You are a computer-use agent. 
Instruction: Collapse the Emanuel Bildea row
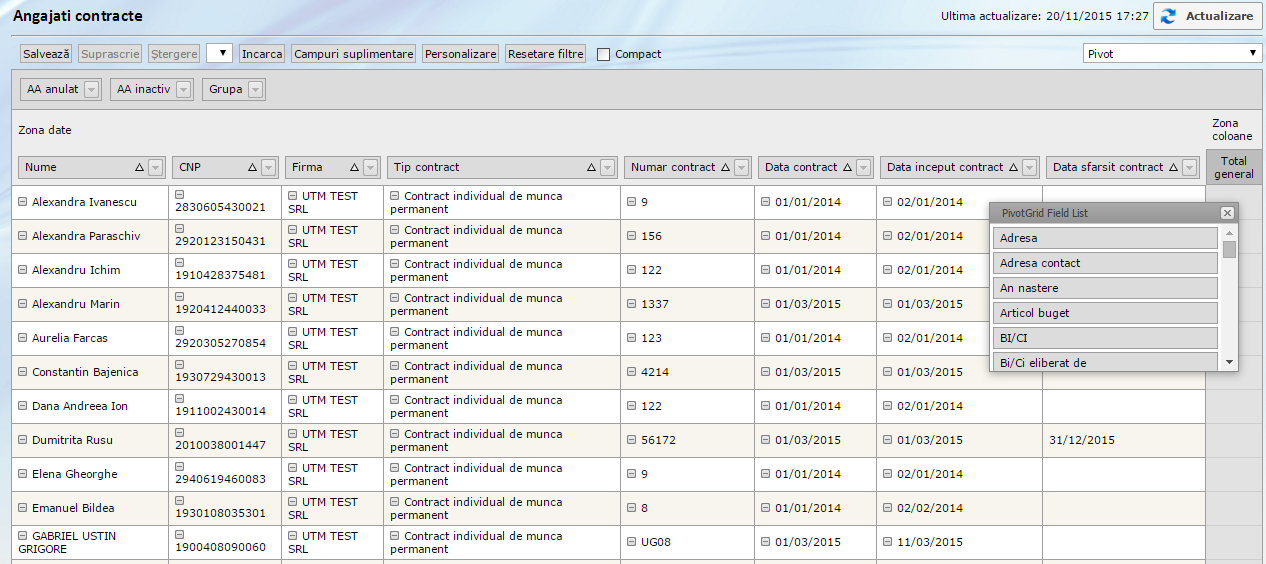[x=23, y=508]
